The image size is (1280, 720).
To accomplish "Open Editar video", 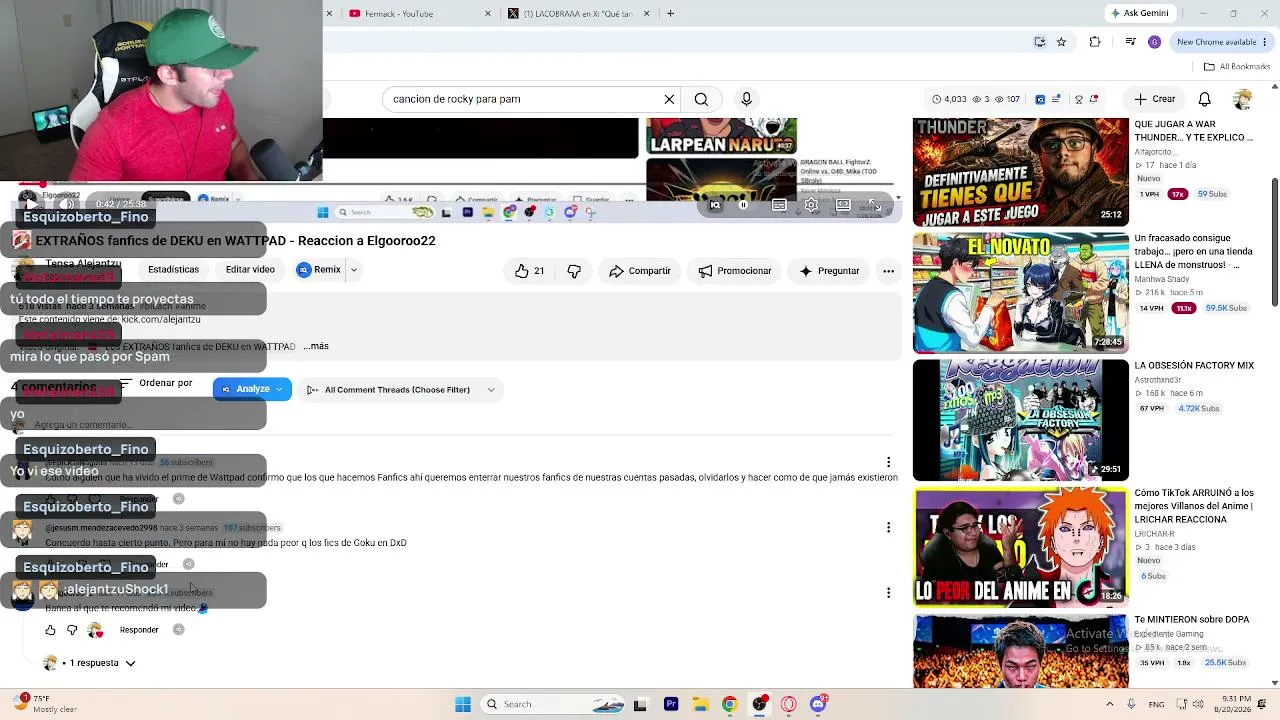I will pos(250,269).
